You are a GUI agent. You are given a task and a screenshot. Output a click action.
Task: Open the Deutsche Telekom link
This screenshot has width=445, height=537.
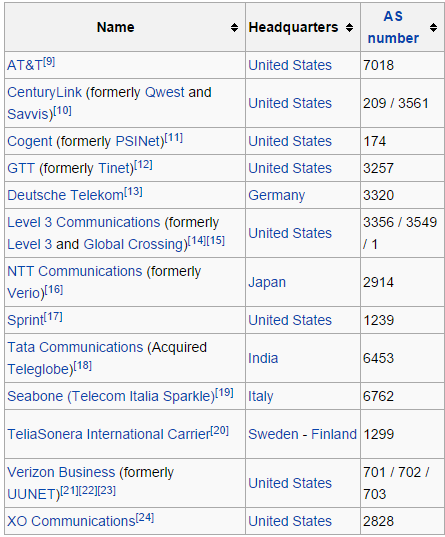coord(65,195)
